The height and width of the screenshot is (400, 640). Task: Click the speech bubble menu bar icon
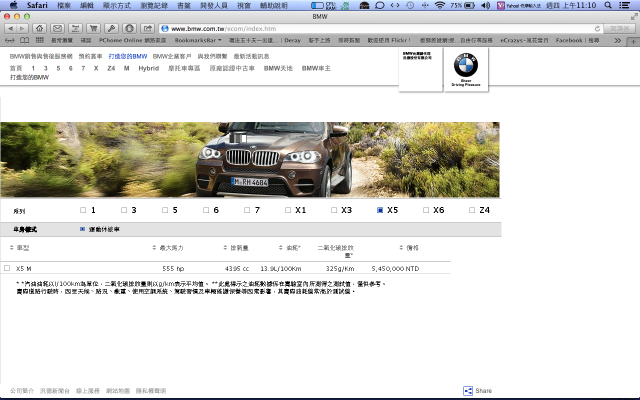tap(380, 5)
